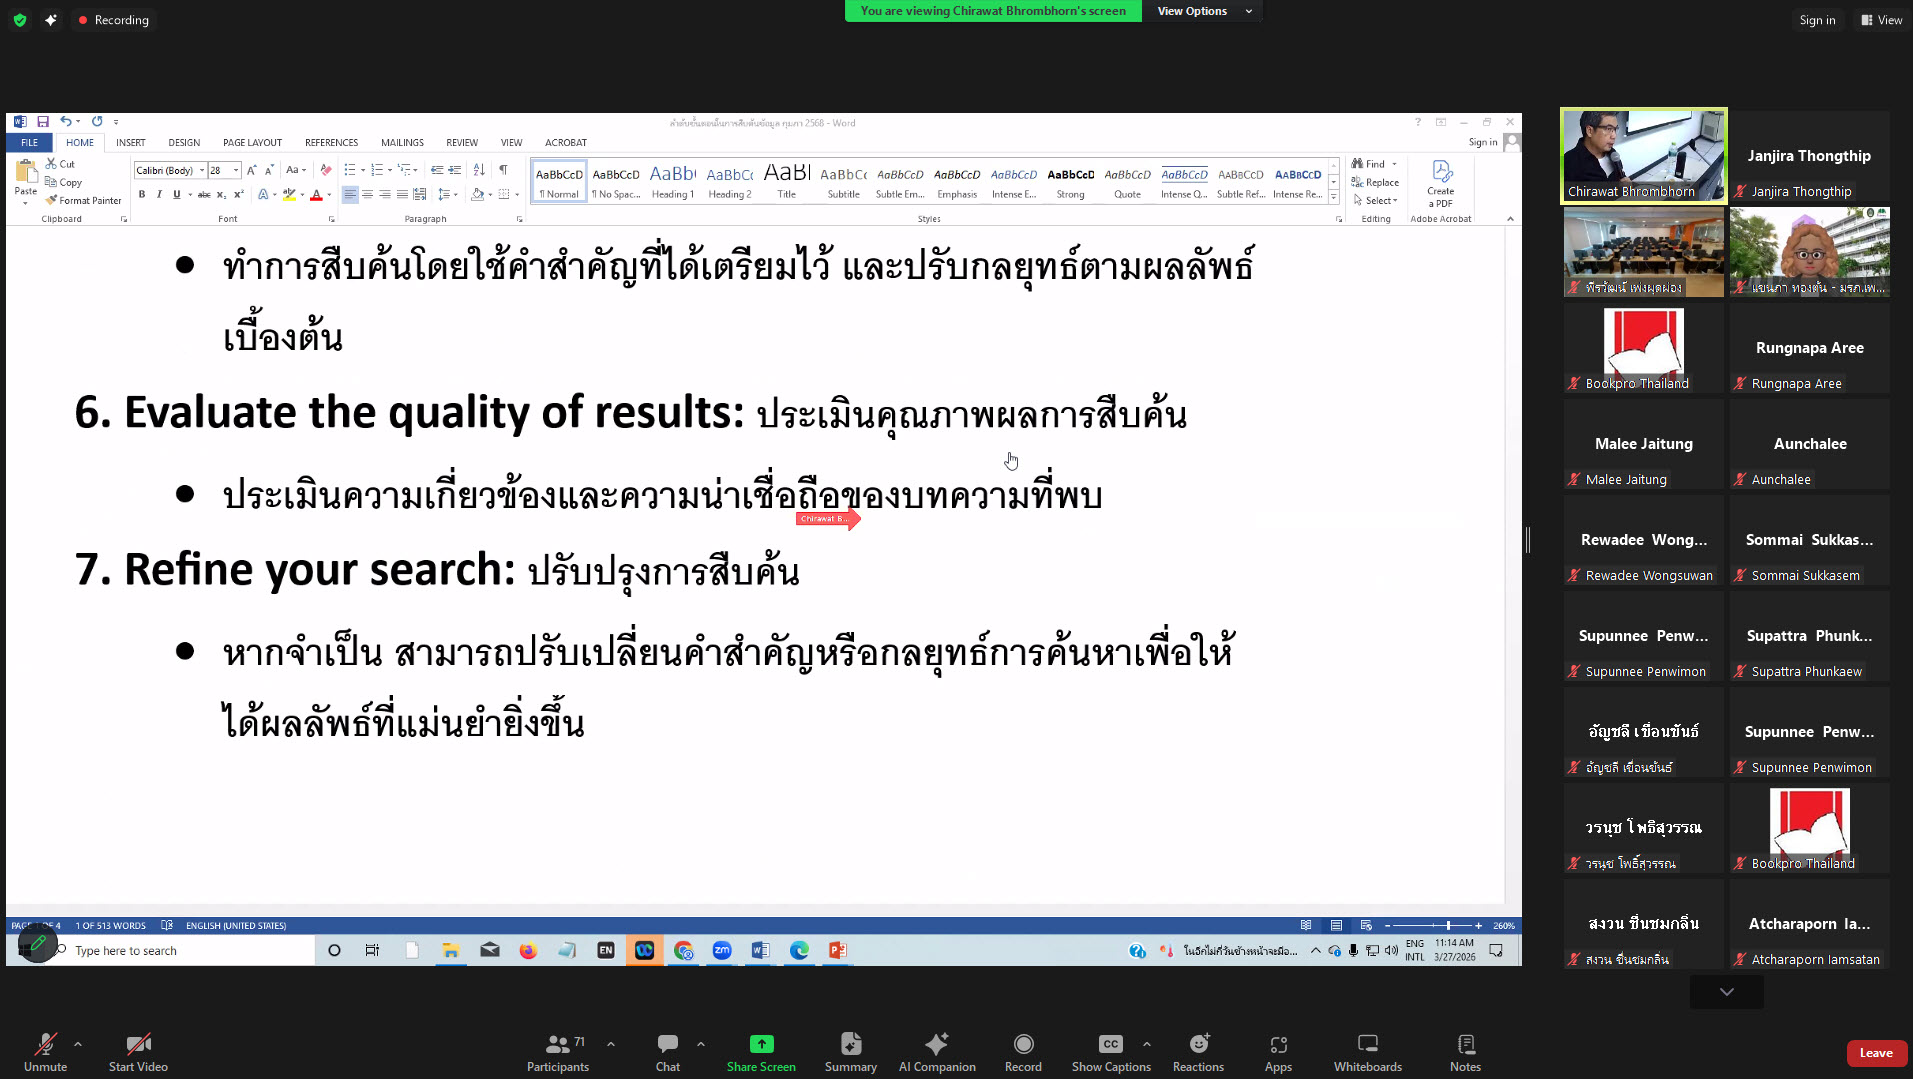Start video camera
Screen dimensions: 1913x1079
coord(138,1052)
